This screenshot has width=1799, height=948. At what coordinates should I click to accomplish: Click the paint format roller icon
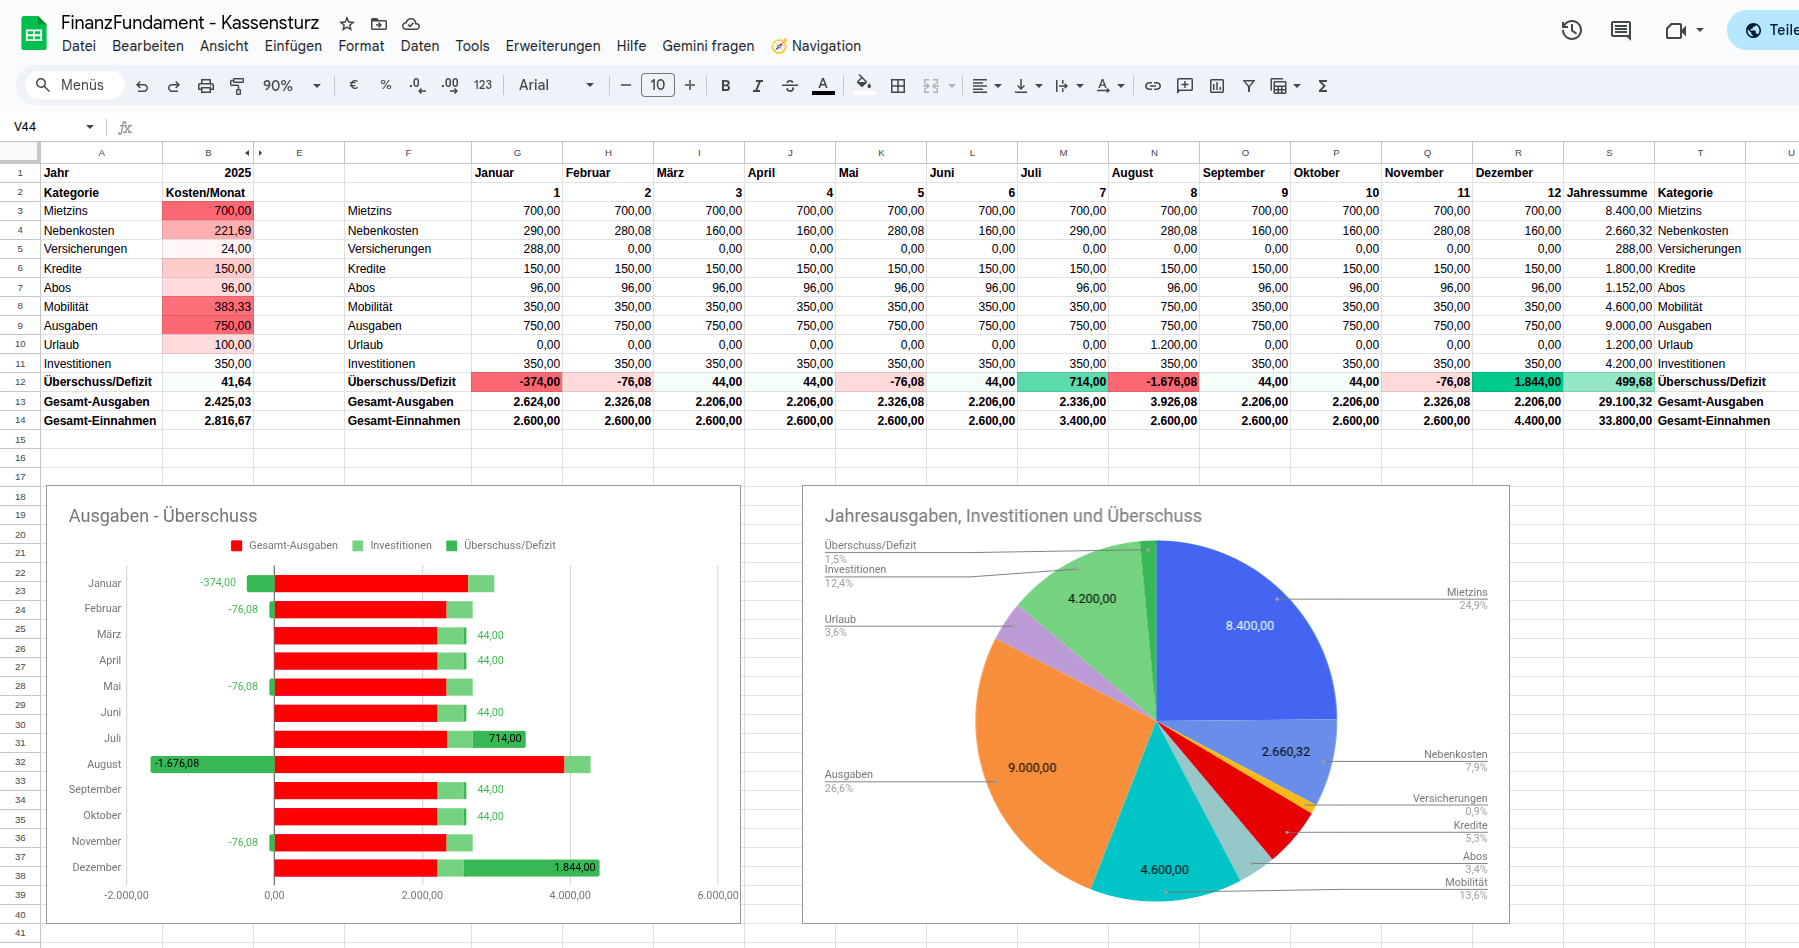click(237, 86)
